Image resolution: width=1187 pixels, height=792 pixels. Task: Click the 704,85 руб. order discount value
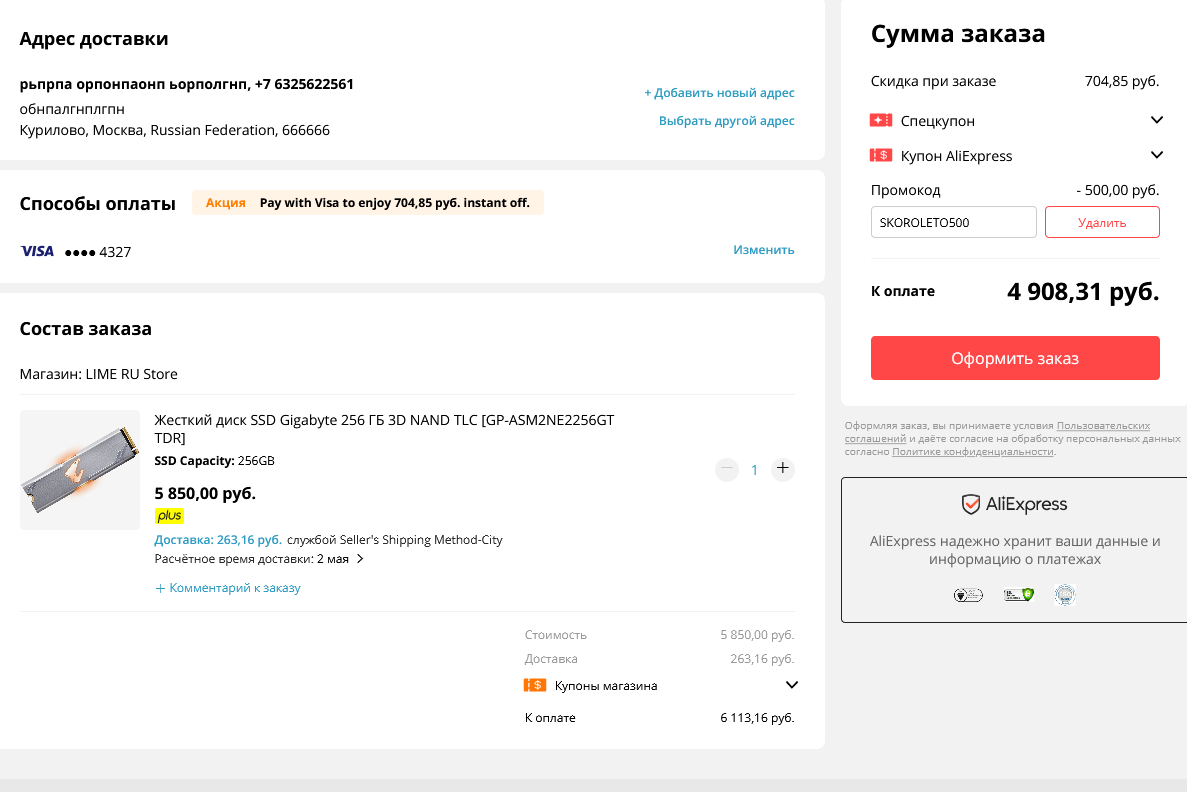tap(1122, 81)
